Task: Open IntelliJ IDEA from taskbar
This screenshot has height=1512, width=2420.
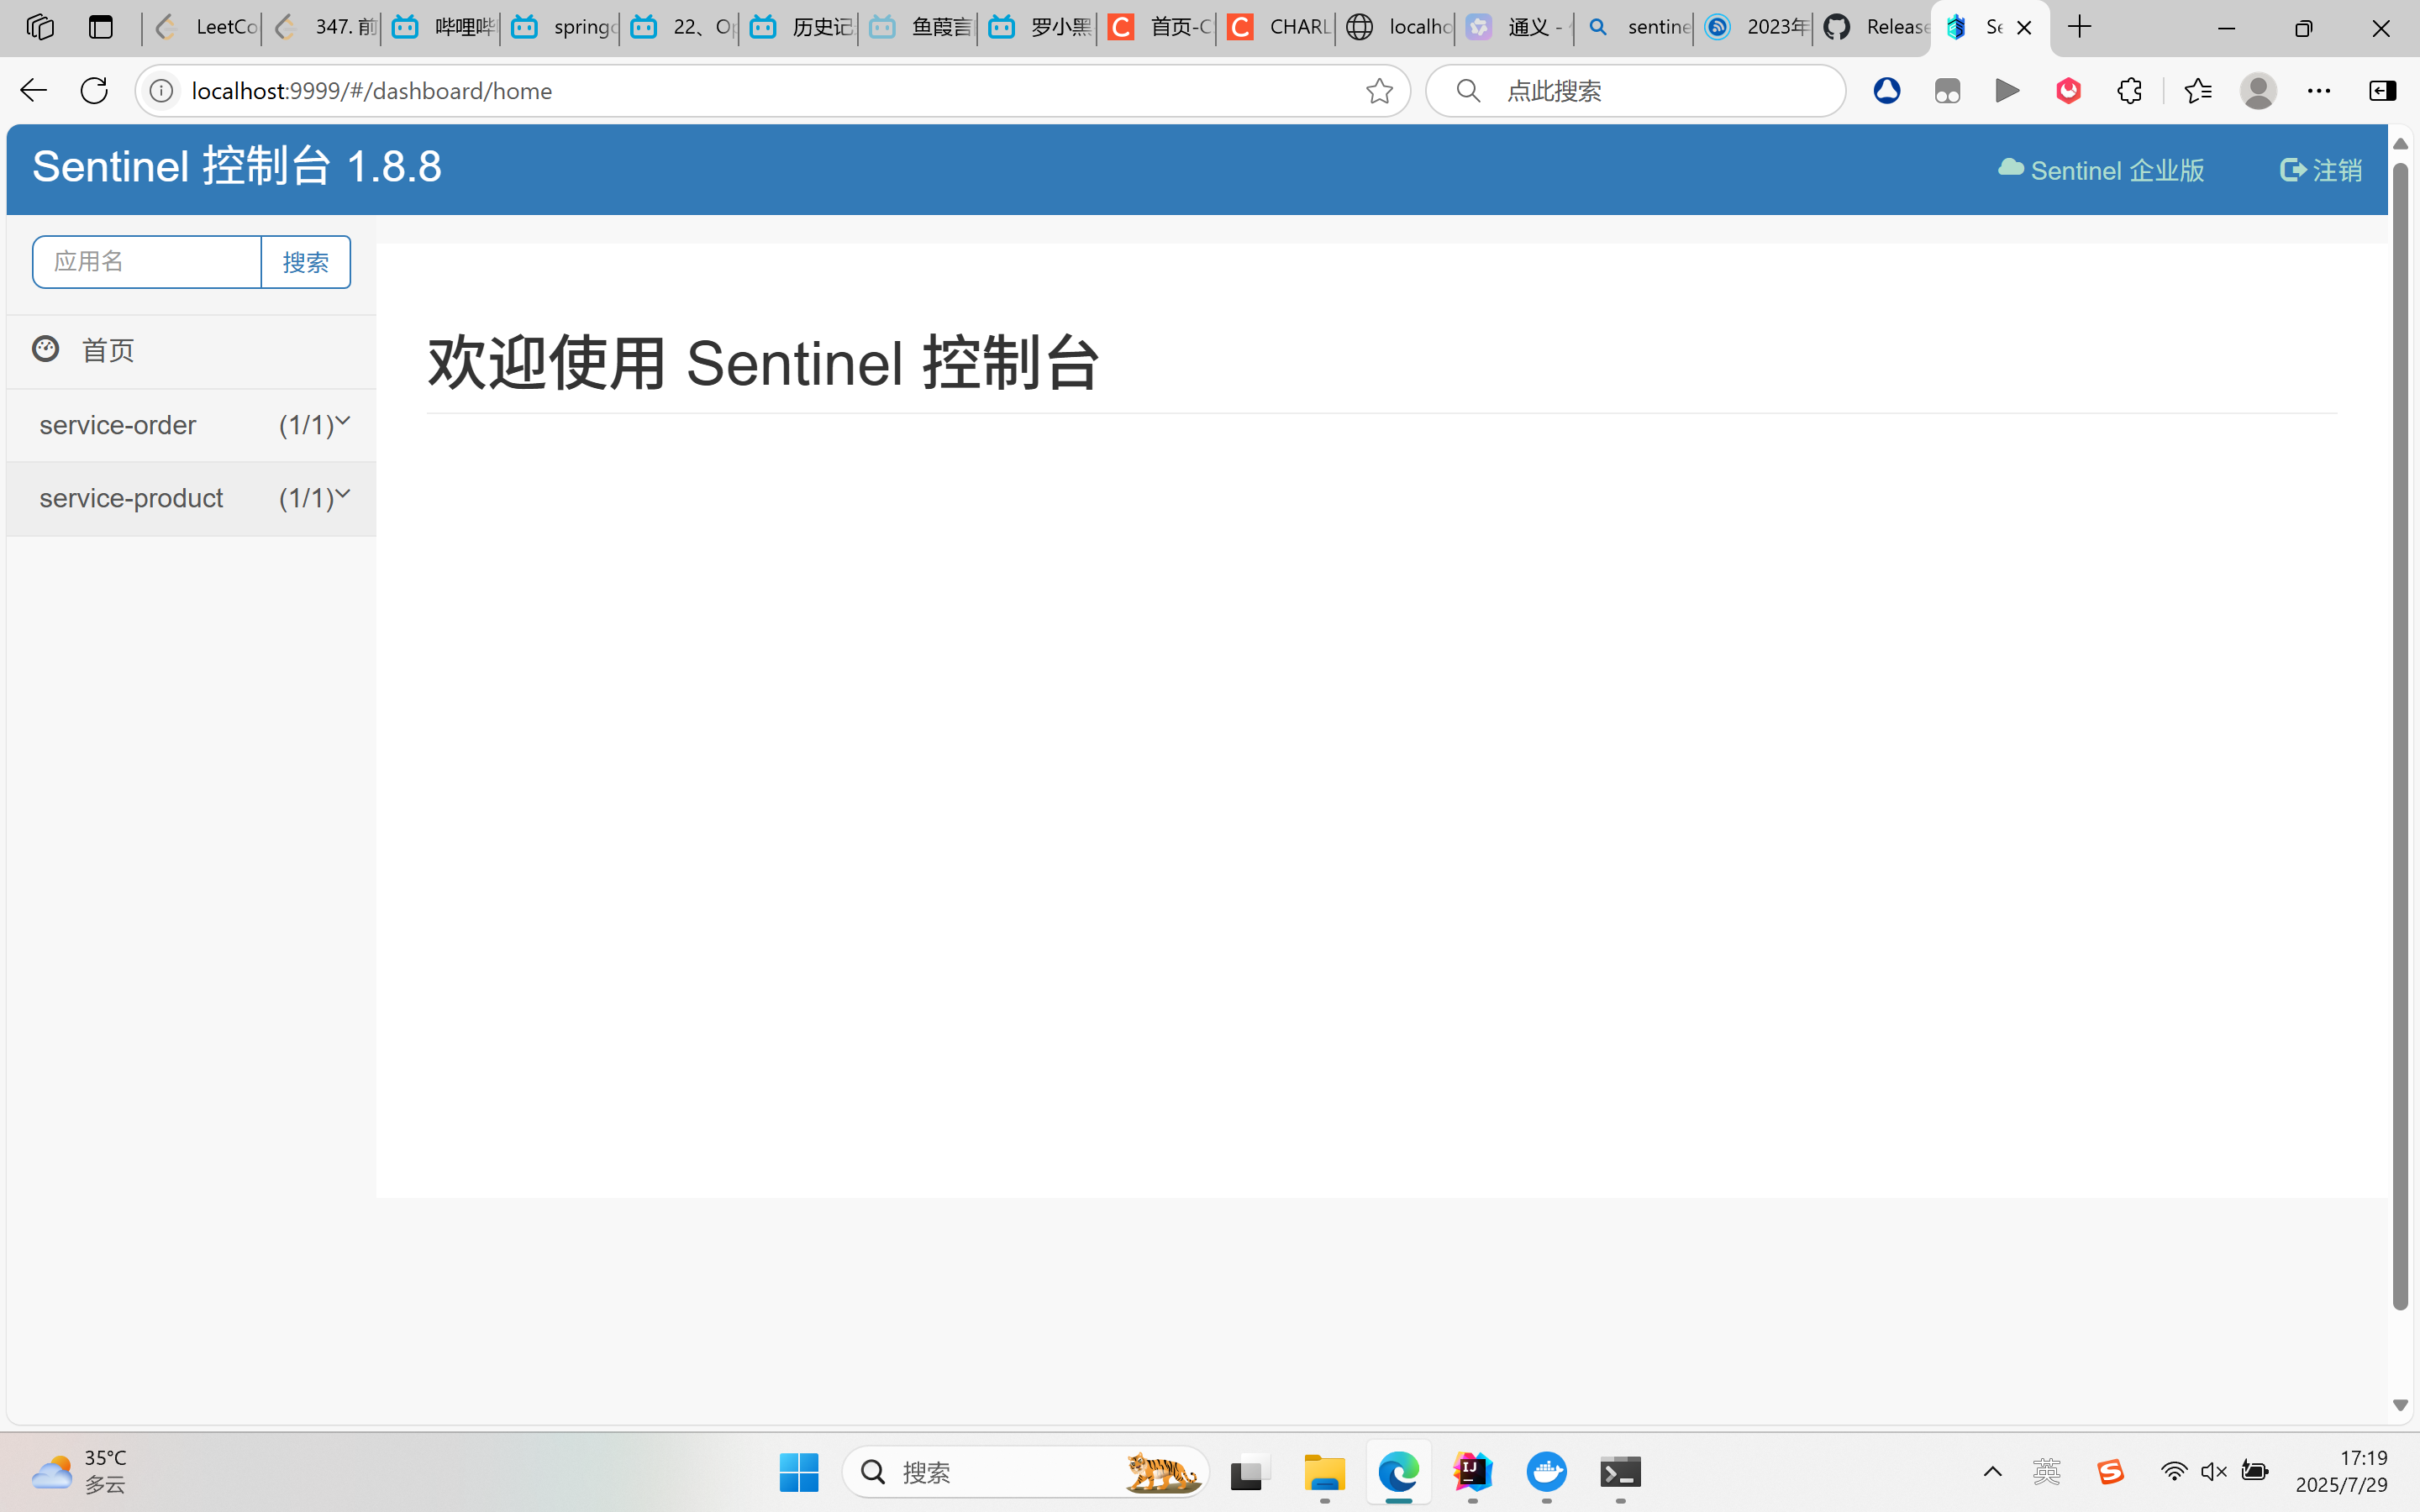Action: coord(1472,1472)
